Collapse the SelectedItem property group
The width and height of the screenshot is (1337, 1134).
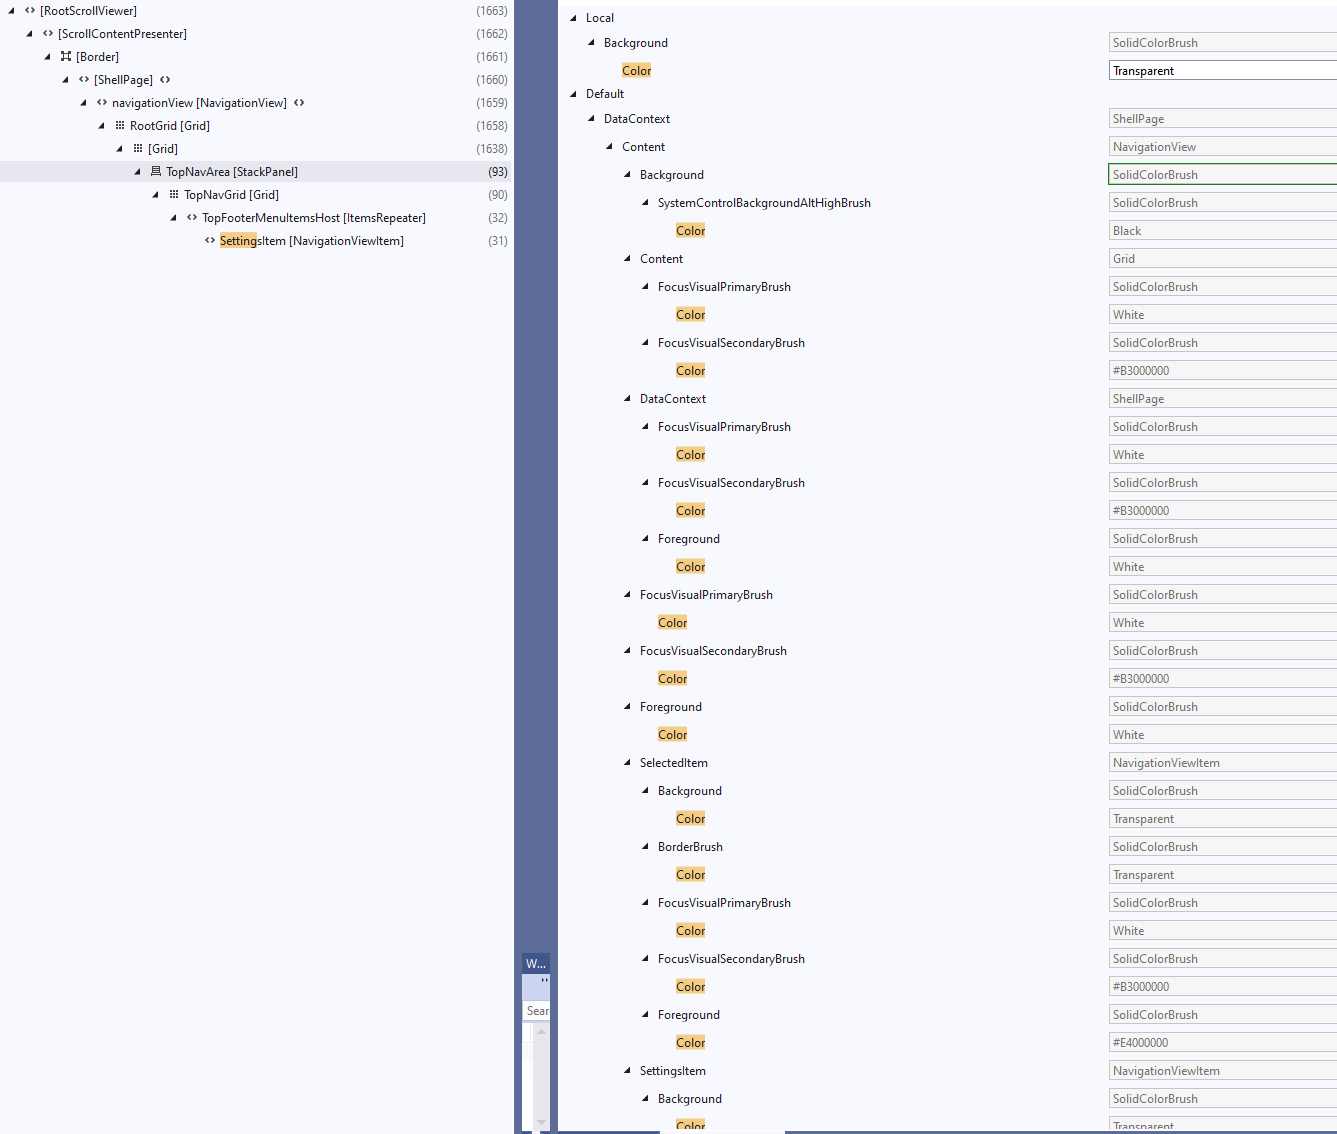[627, 762]
